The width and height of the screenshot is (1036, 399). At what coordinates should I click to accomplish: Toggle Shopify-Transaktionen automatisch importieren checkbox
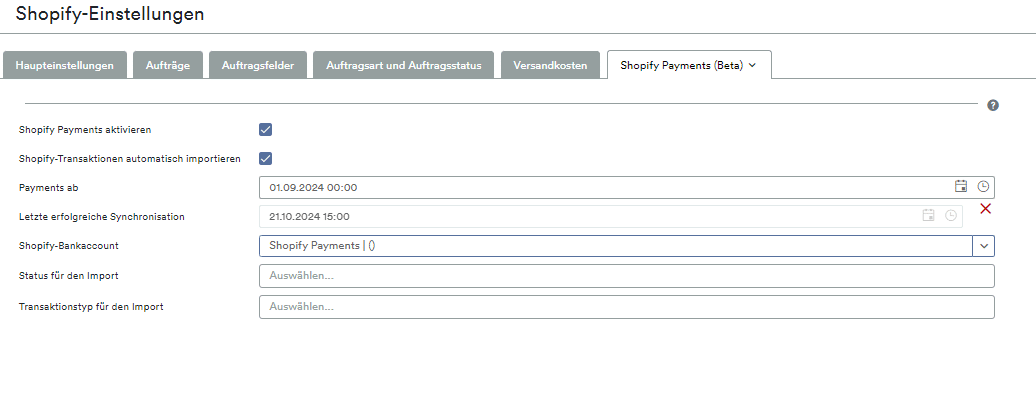(266, 159)
